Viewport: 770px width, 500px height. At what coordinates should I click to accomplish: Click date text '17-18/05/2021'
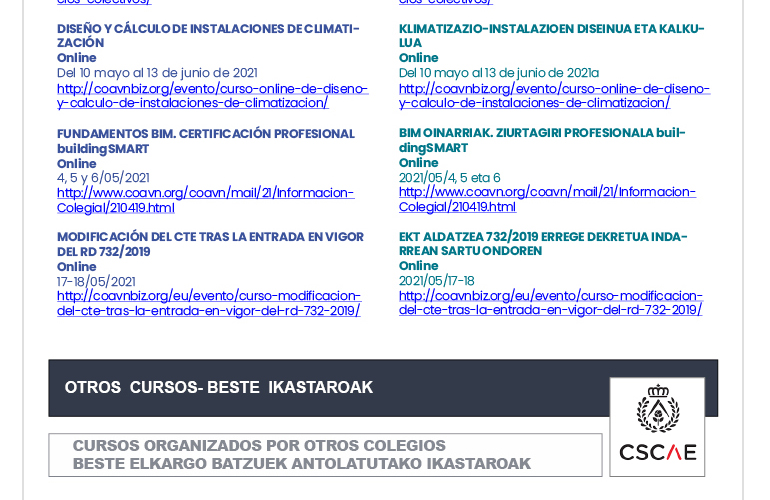click(96, 281)
